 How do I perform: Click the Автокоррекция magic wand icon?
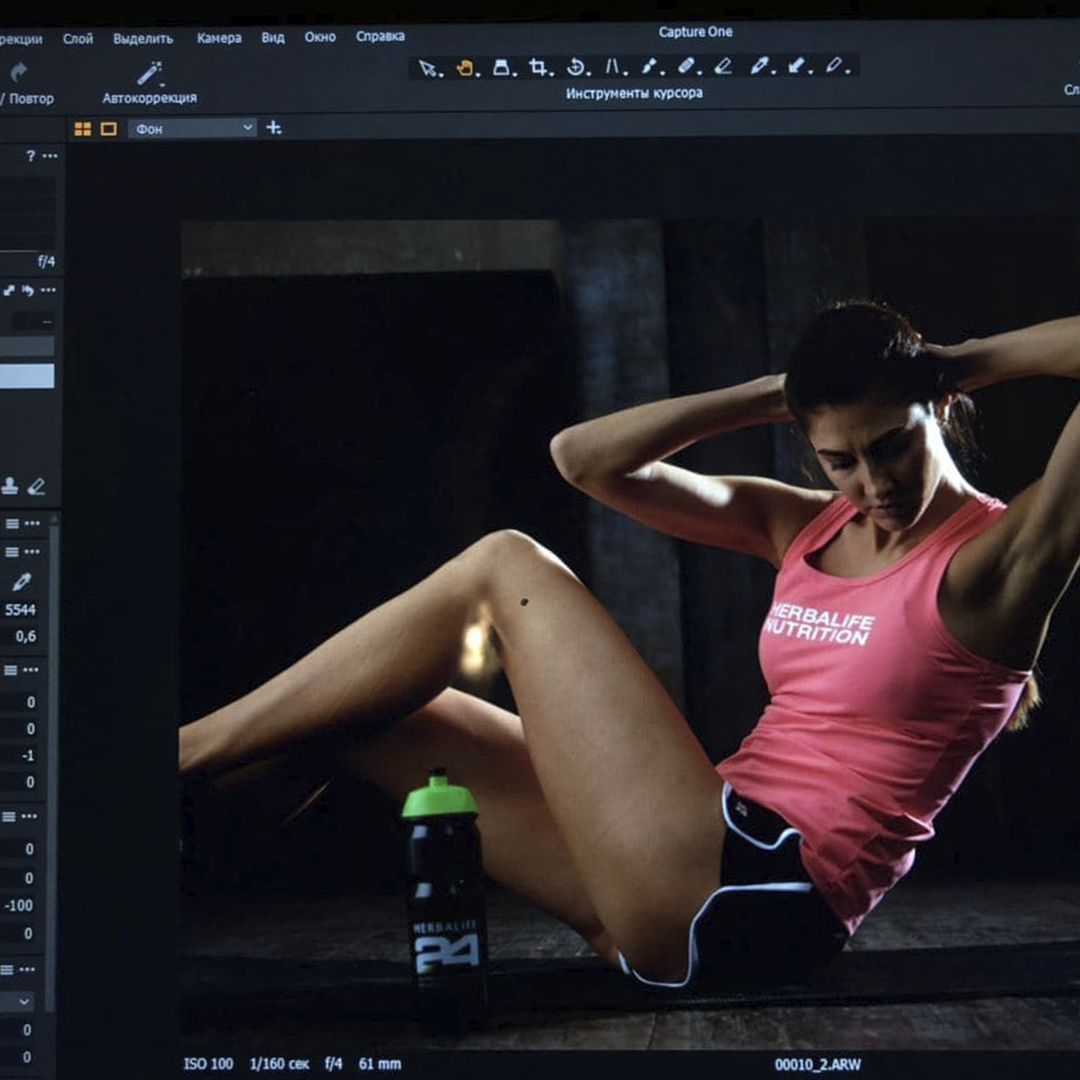pos(149,73)
